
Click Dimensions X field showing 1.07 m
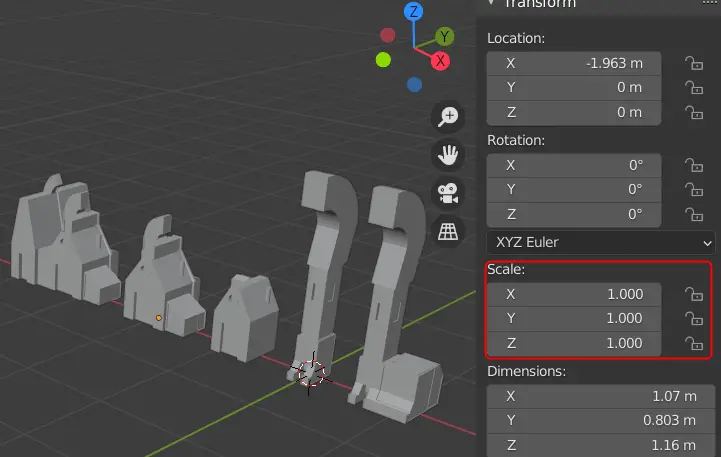[601, 396]
